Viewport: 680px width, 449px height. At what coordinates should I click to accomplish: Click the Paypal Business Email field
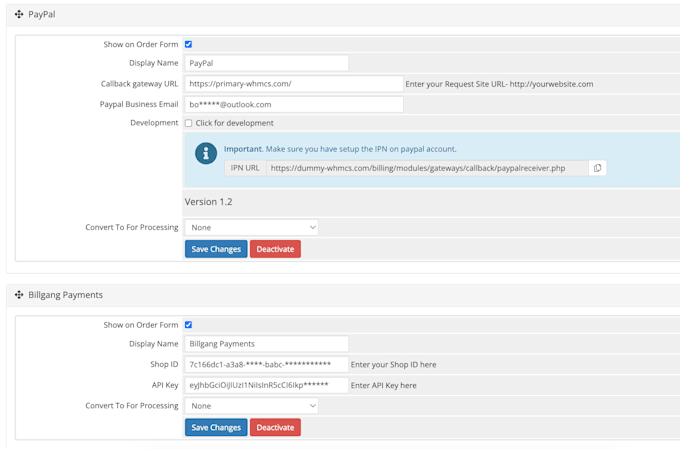click(x=294, y=105)
